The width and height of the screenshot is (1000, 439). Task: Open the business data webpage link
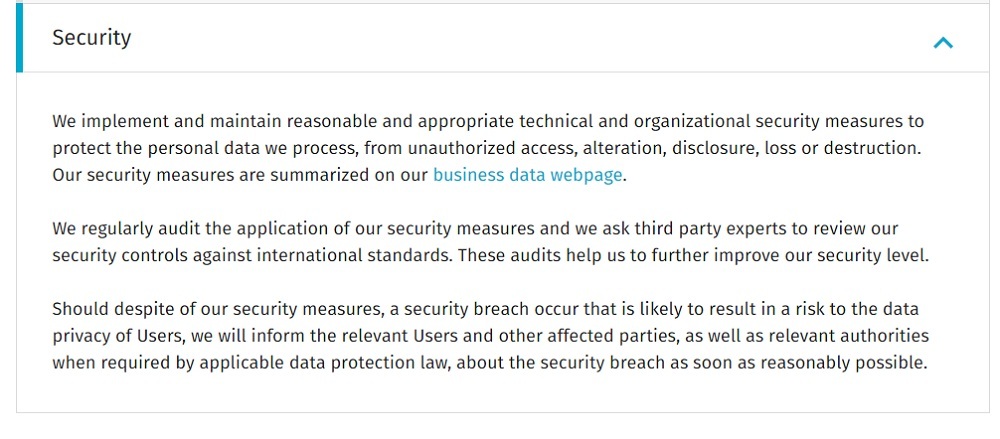pyautogui.click(x=527, y=175)
